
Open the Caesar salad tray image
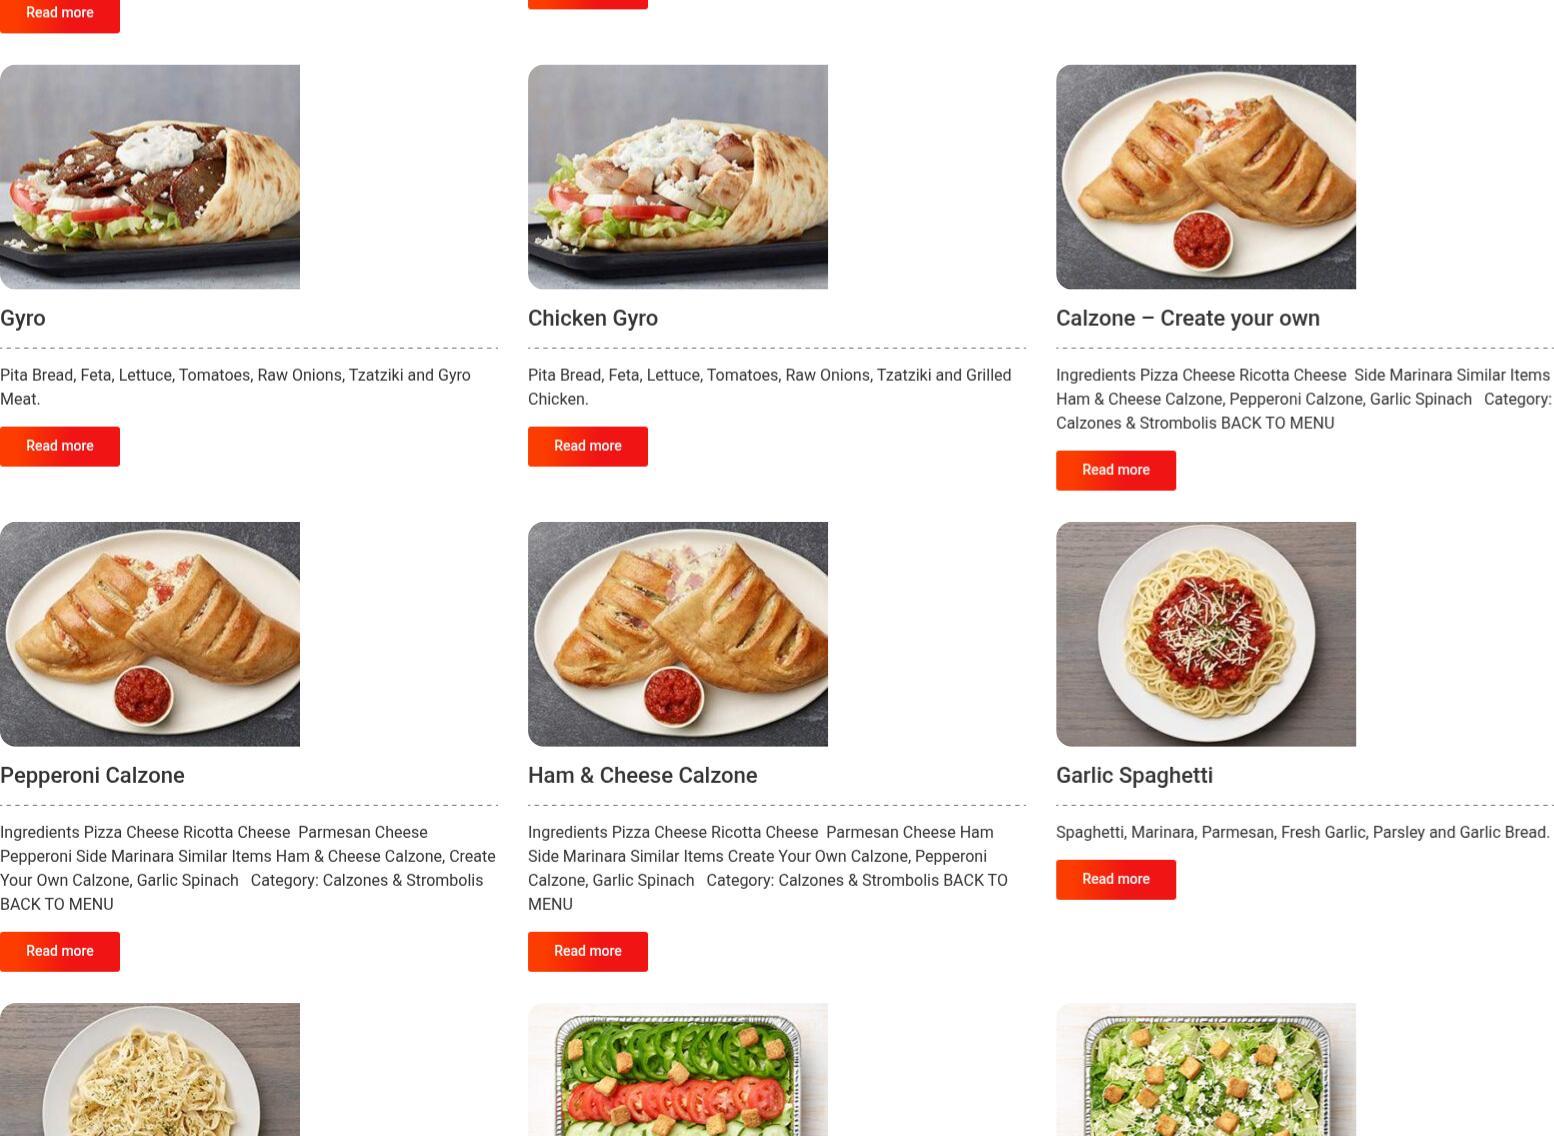click(1206, 1069)
